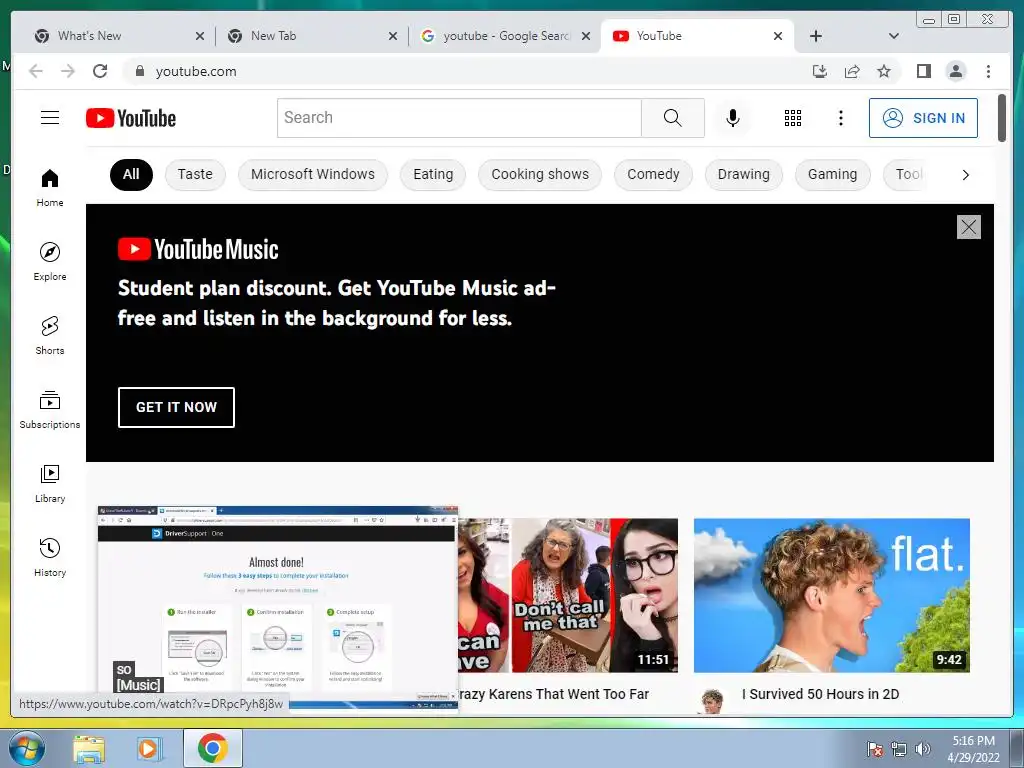This screenshot has height=768, width=1024.
Task: Select the Cooking shows filter chip
Action: [540, 174]
